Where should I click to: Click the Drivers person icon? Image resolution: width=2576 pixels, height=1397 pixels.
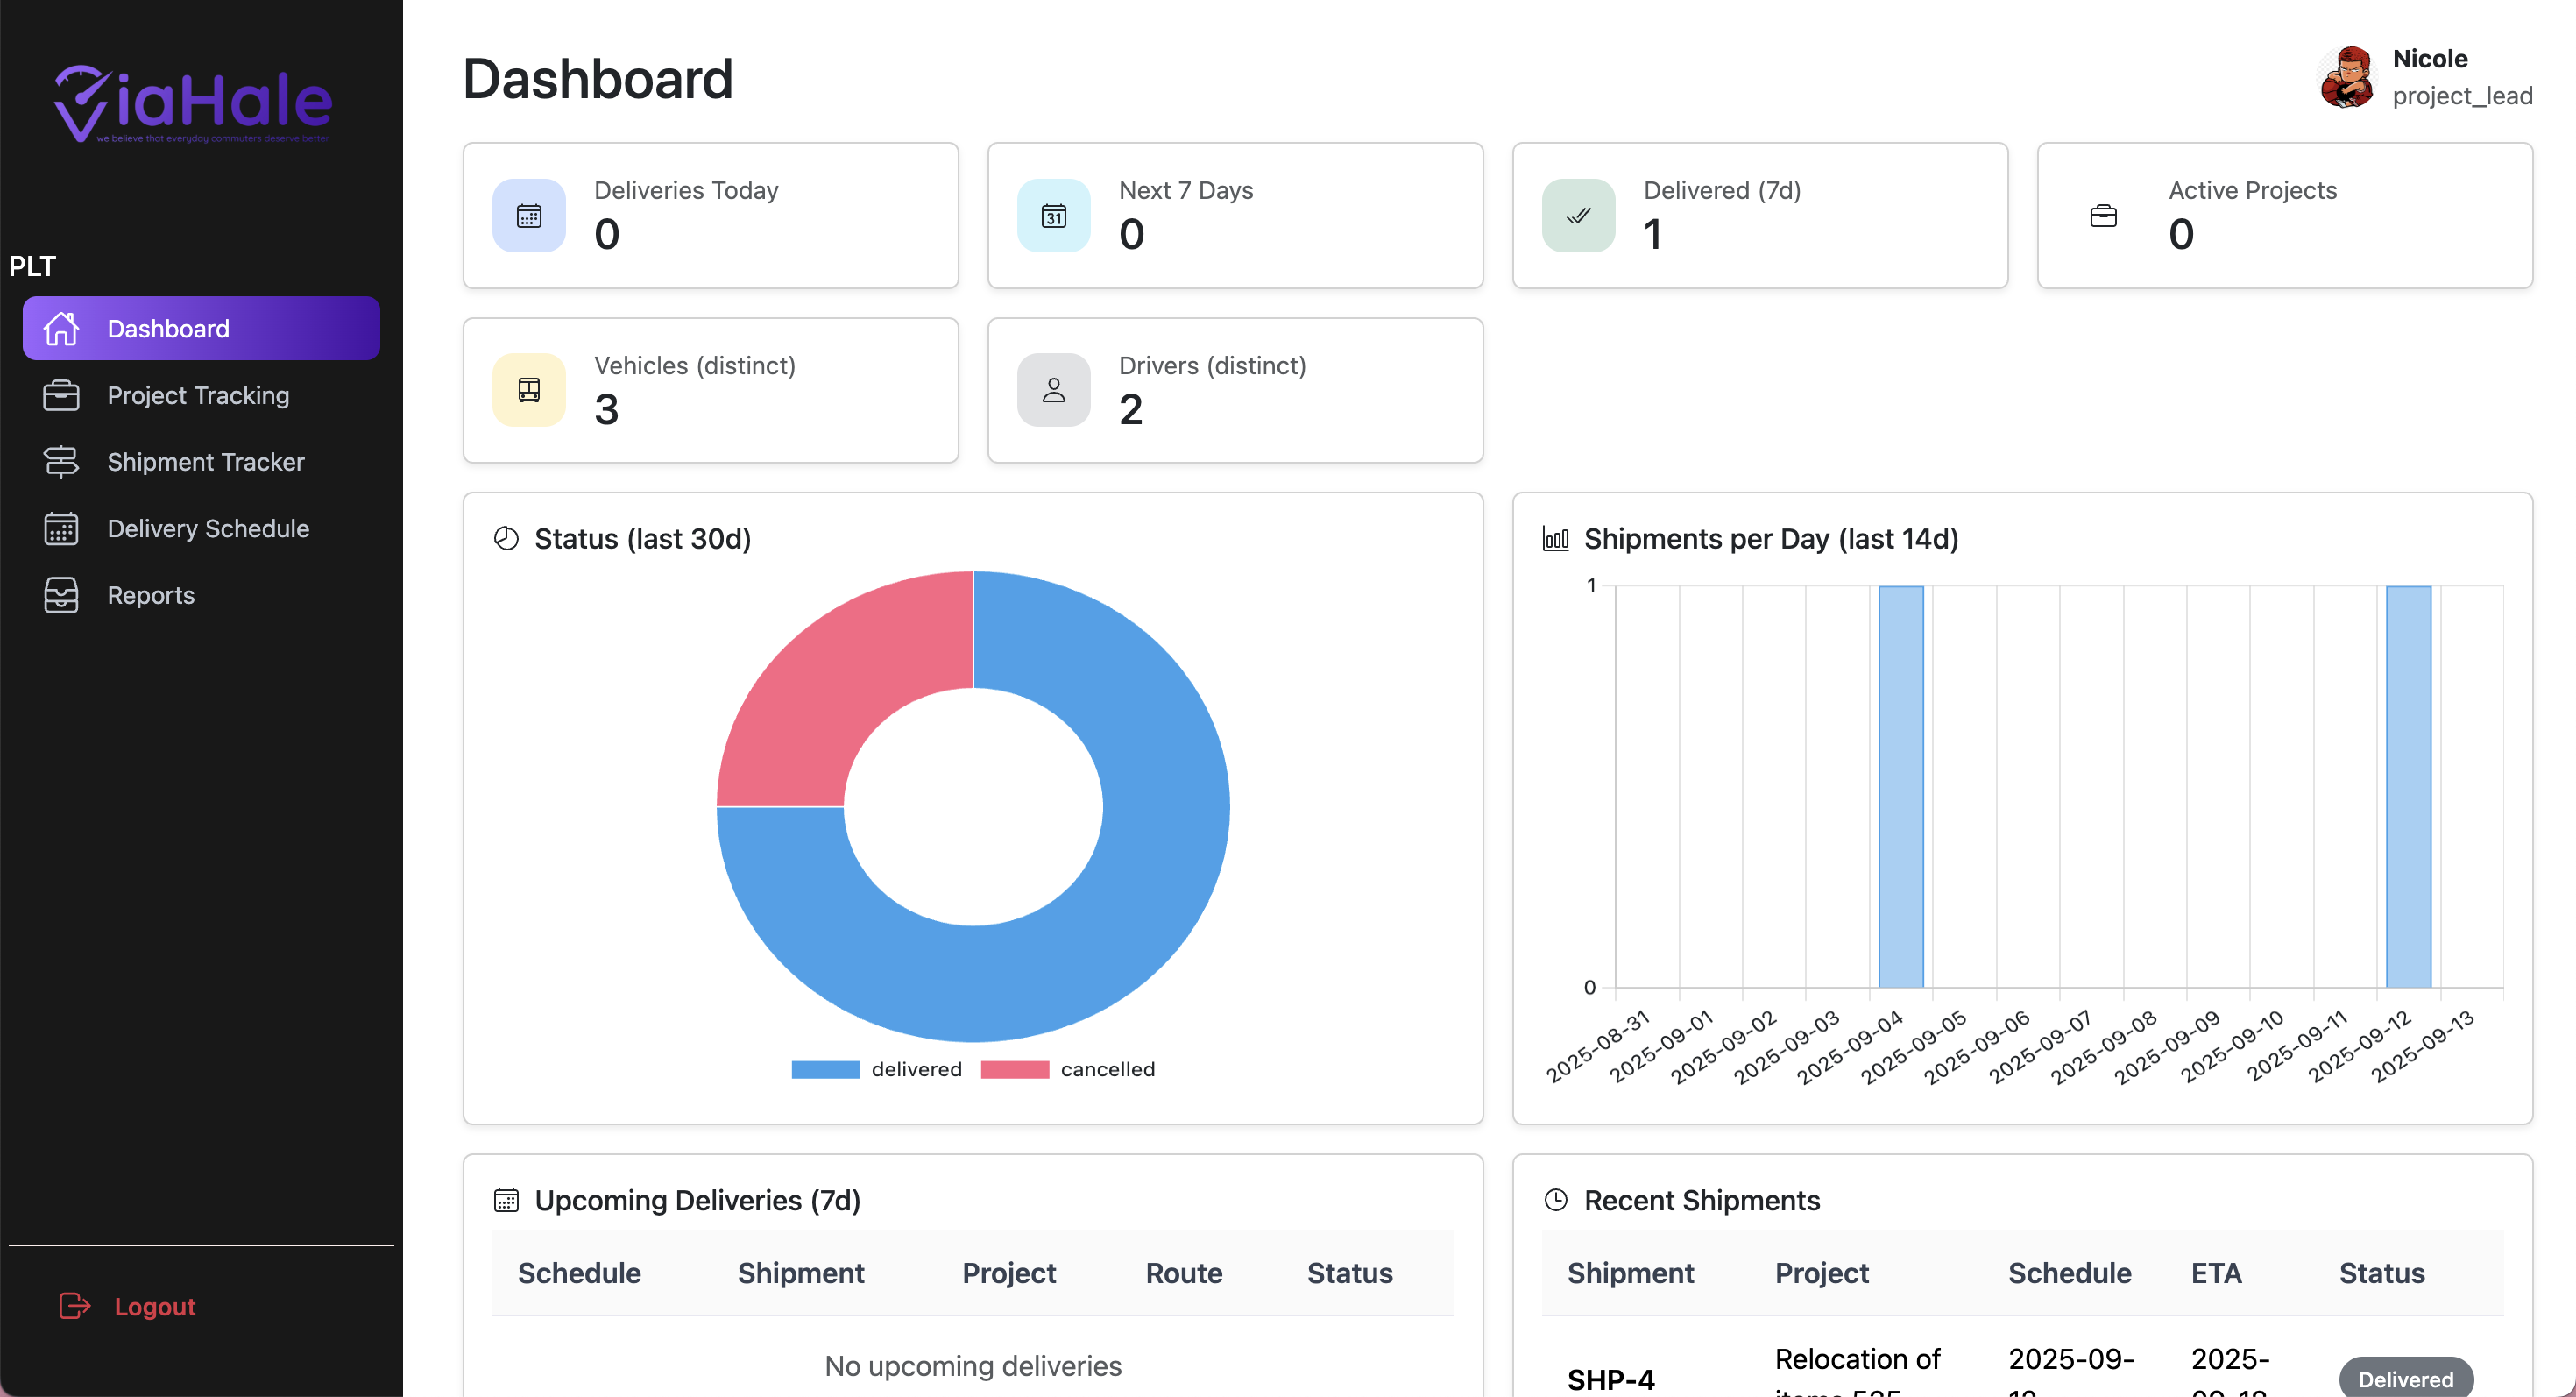1053,390
